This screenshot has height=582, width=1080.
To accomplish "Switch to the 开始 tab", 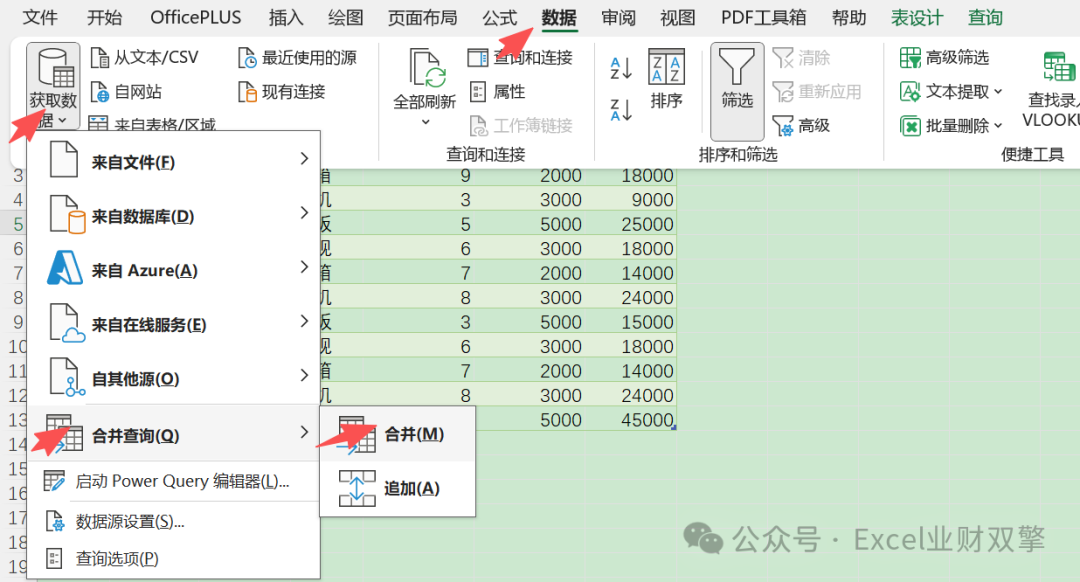I will click(x=105, y=17).
